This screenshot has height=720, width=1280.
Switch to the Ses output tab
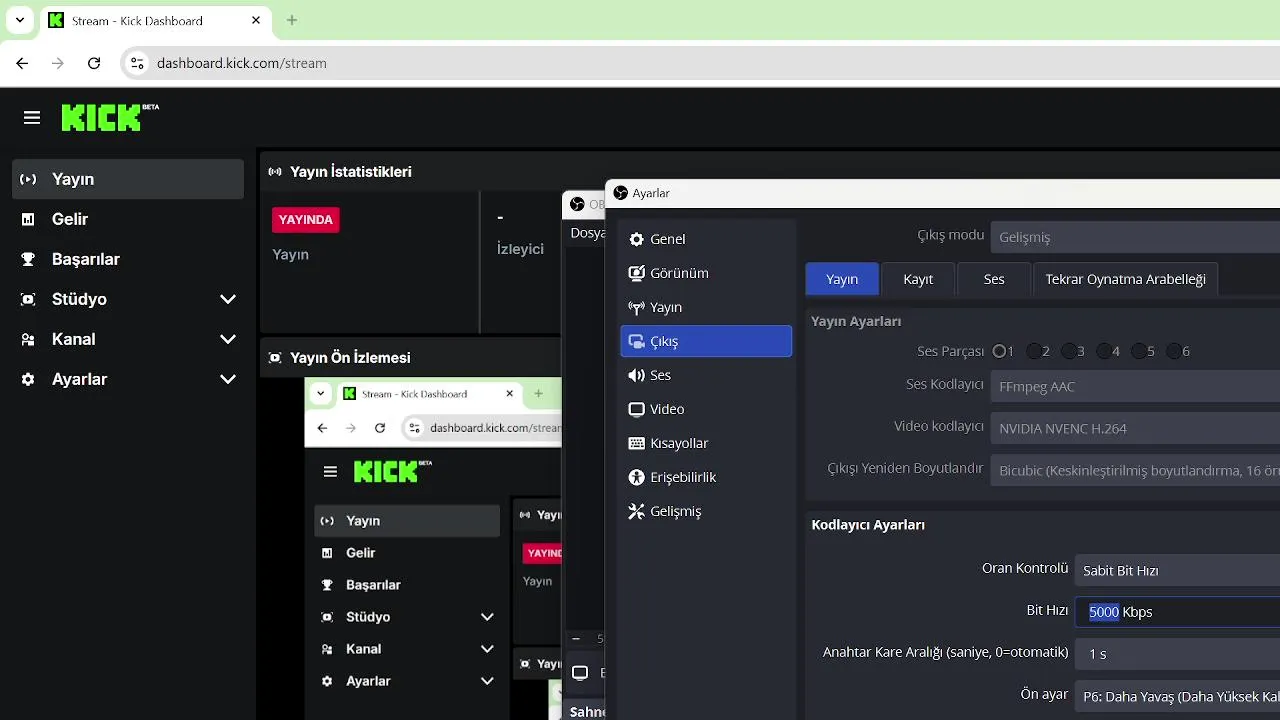pyautogui.click(x=994, y=279)
